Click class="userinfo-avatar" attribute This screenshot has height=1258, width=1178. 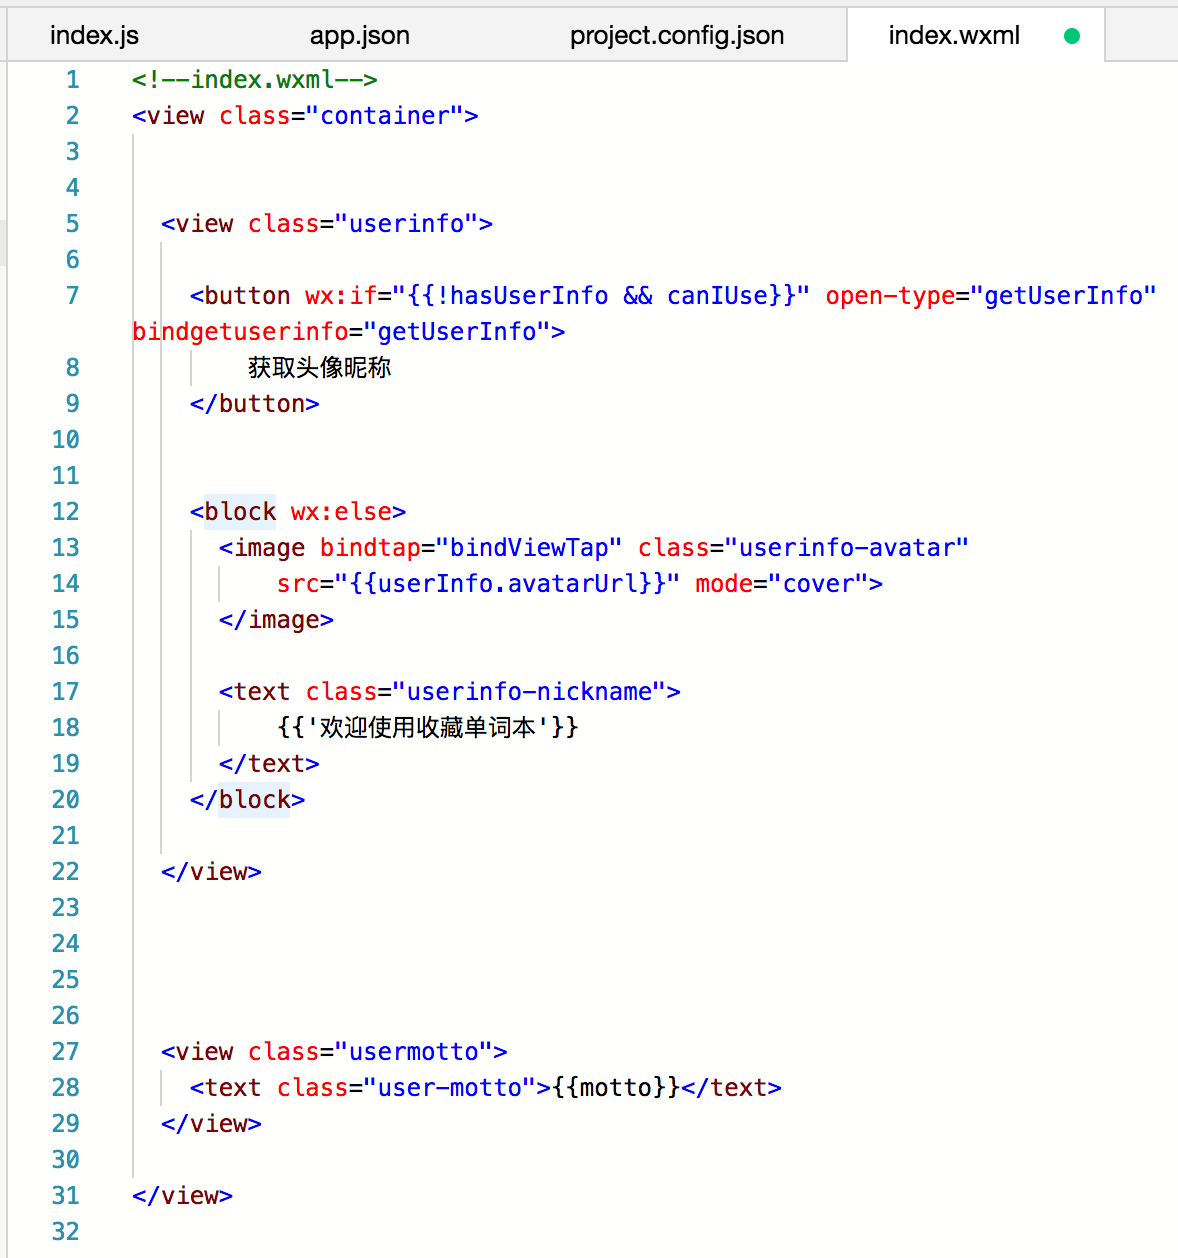[804, 548]
